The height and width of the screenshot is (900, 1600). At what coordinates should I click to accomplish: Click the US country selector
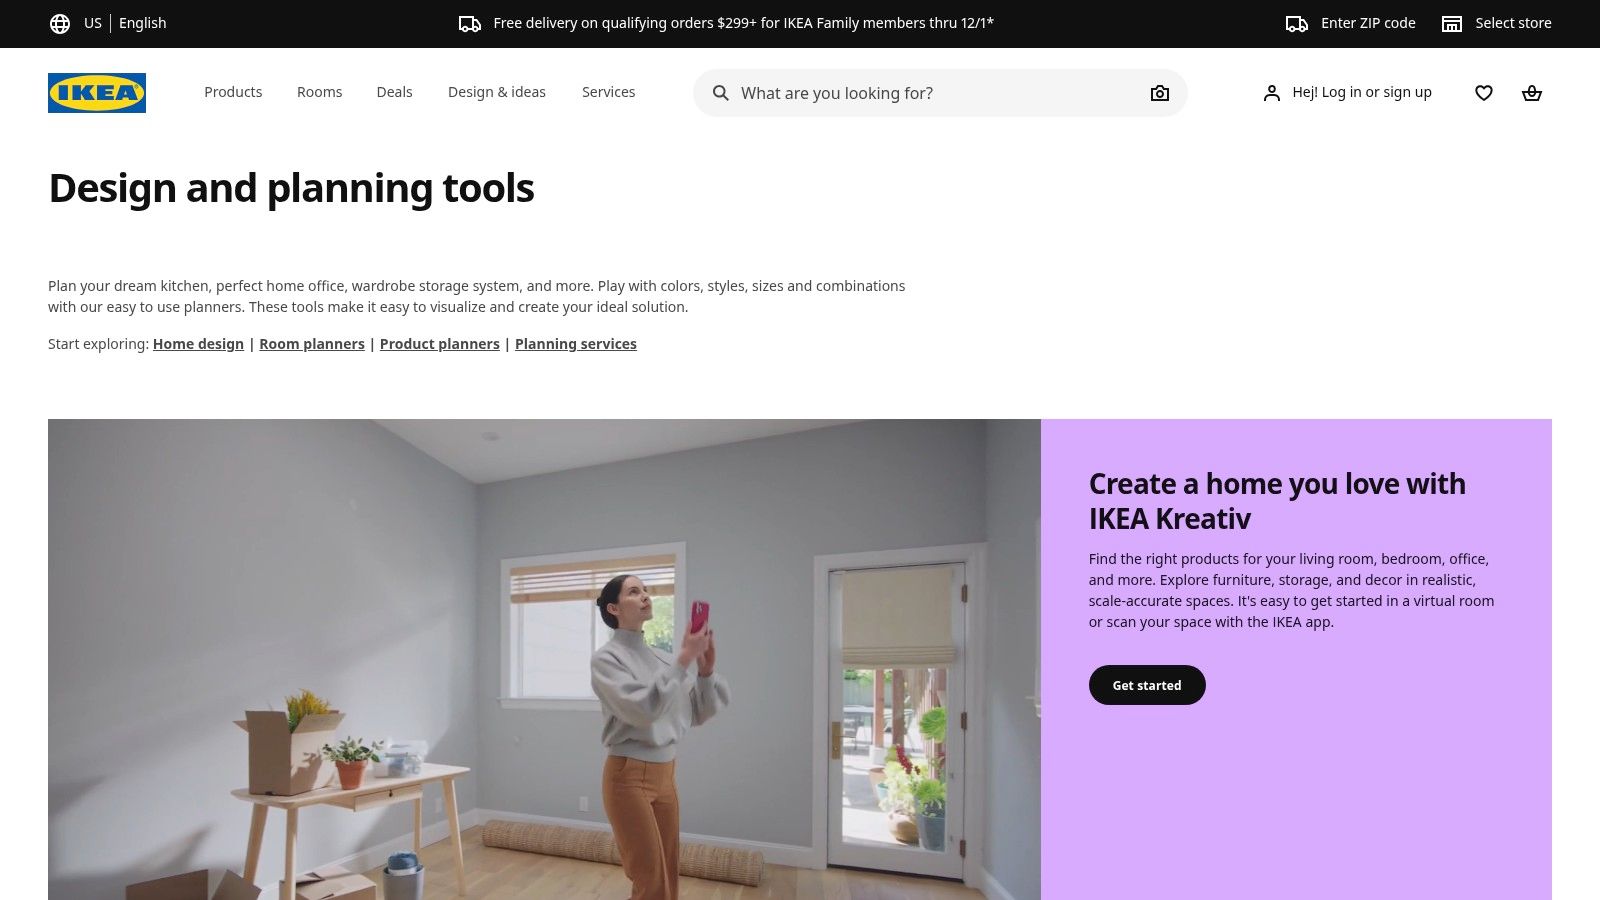coord(93,23)
